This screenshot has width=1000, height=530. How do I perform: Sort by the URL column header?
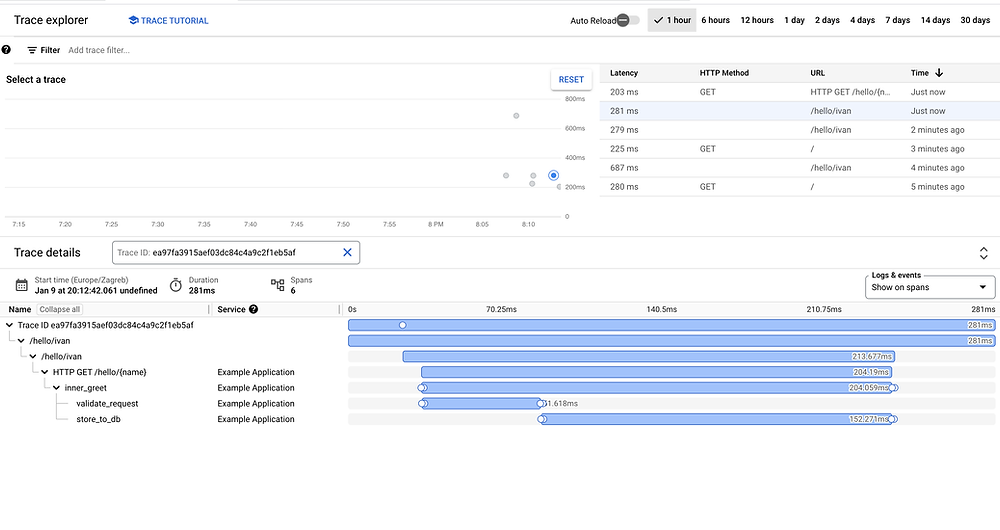(x=818, y=73)
